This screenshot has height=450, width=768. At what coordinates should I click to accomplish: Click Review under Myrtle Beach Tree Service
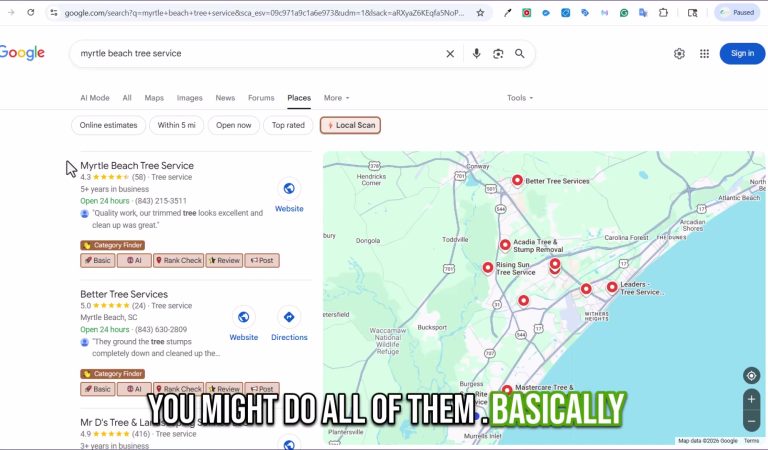pos(224,261)
